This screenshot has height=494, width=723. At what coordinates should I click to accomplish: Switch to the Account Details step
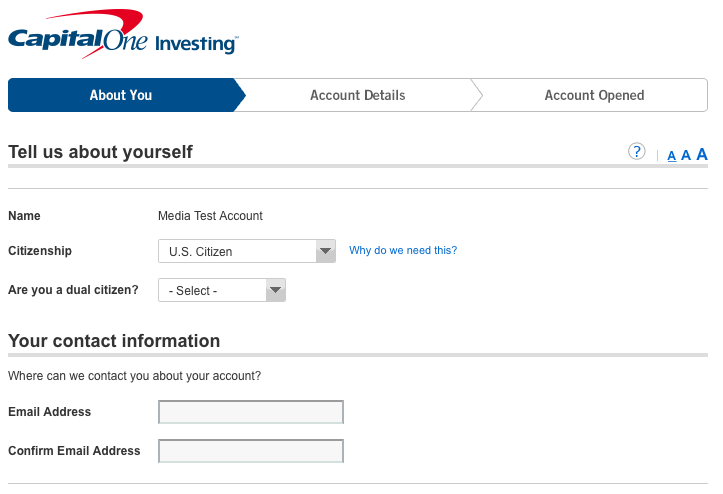tap(357, 95)
